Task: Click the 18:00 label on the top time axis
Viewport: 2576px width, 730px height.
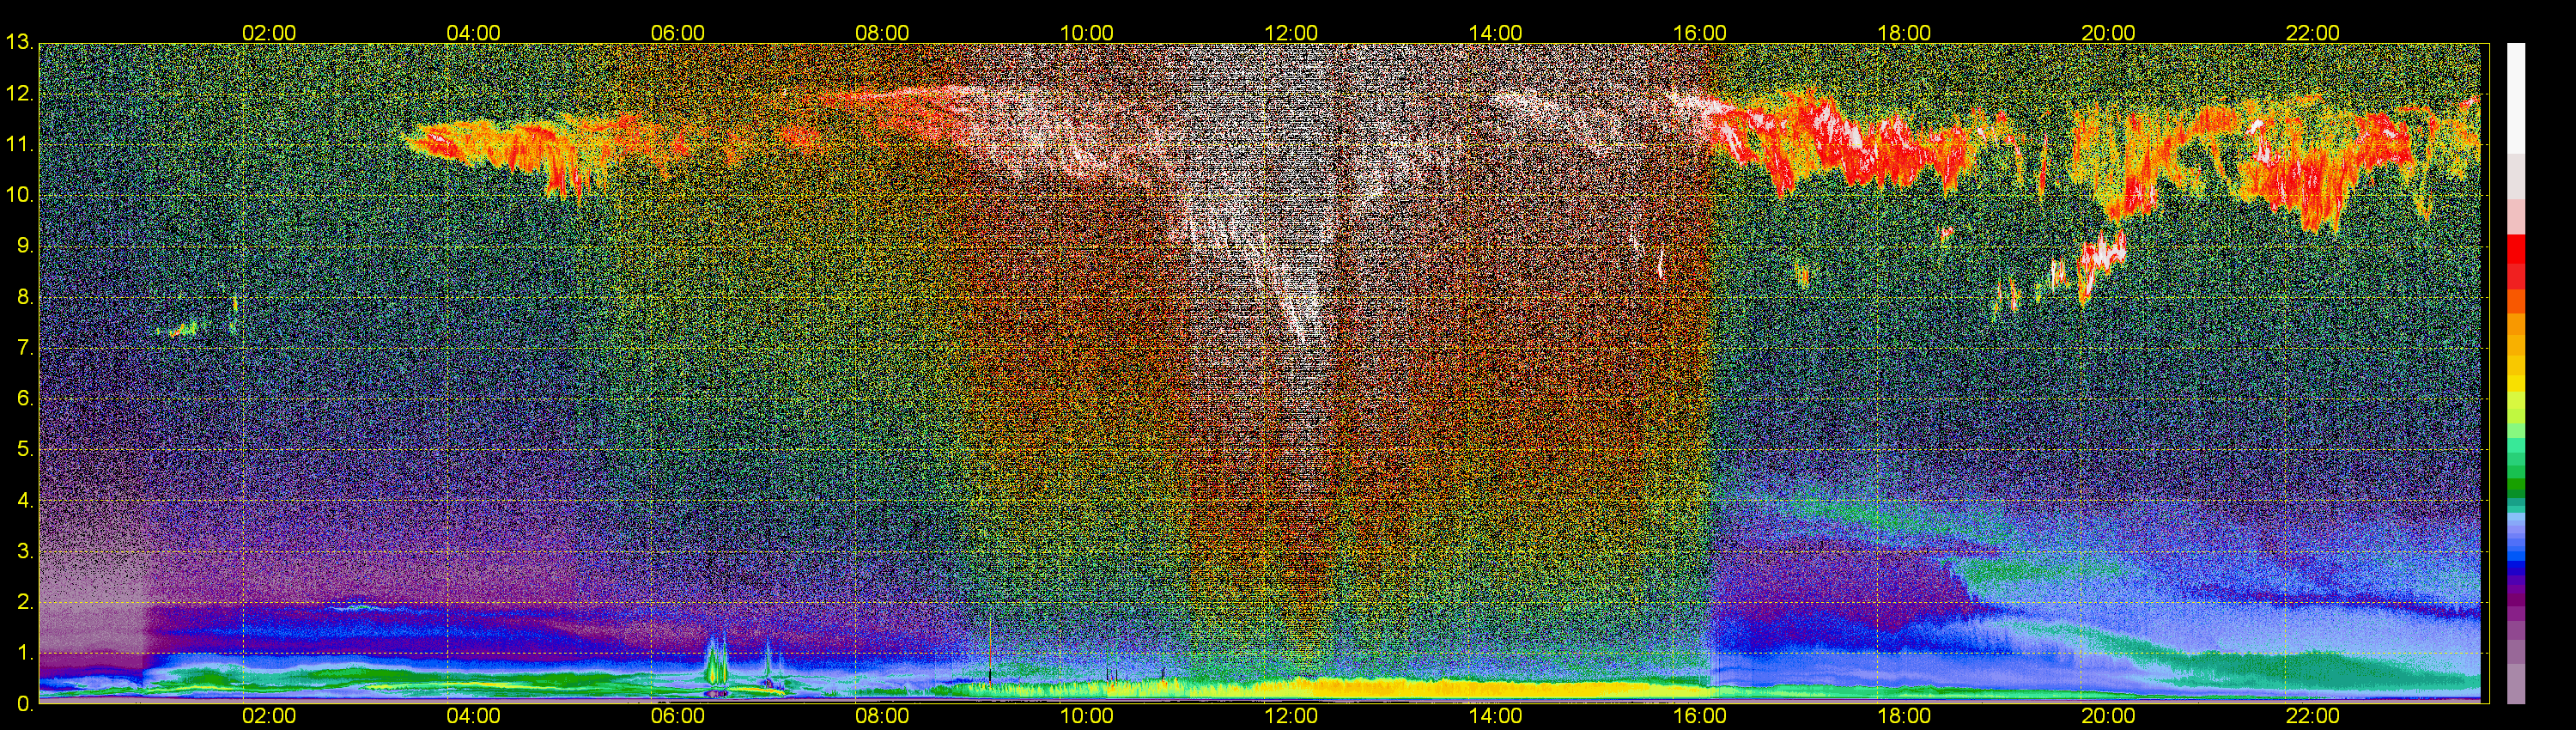Action: [1905, 33]
